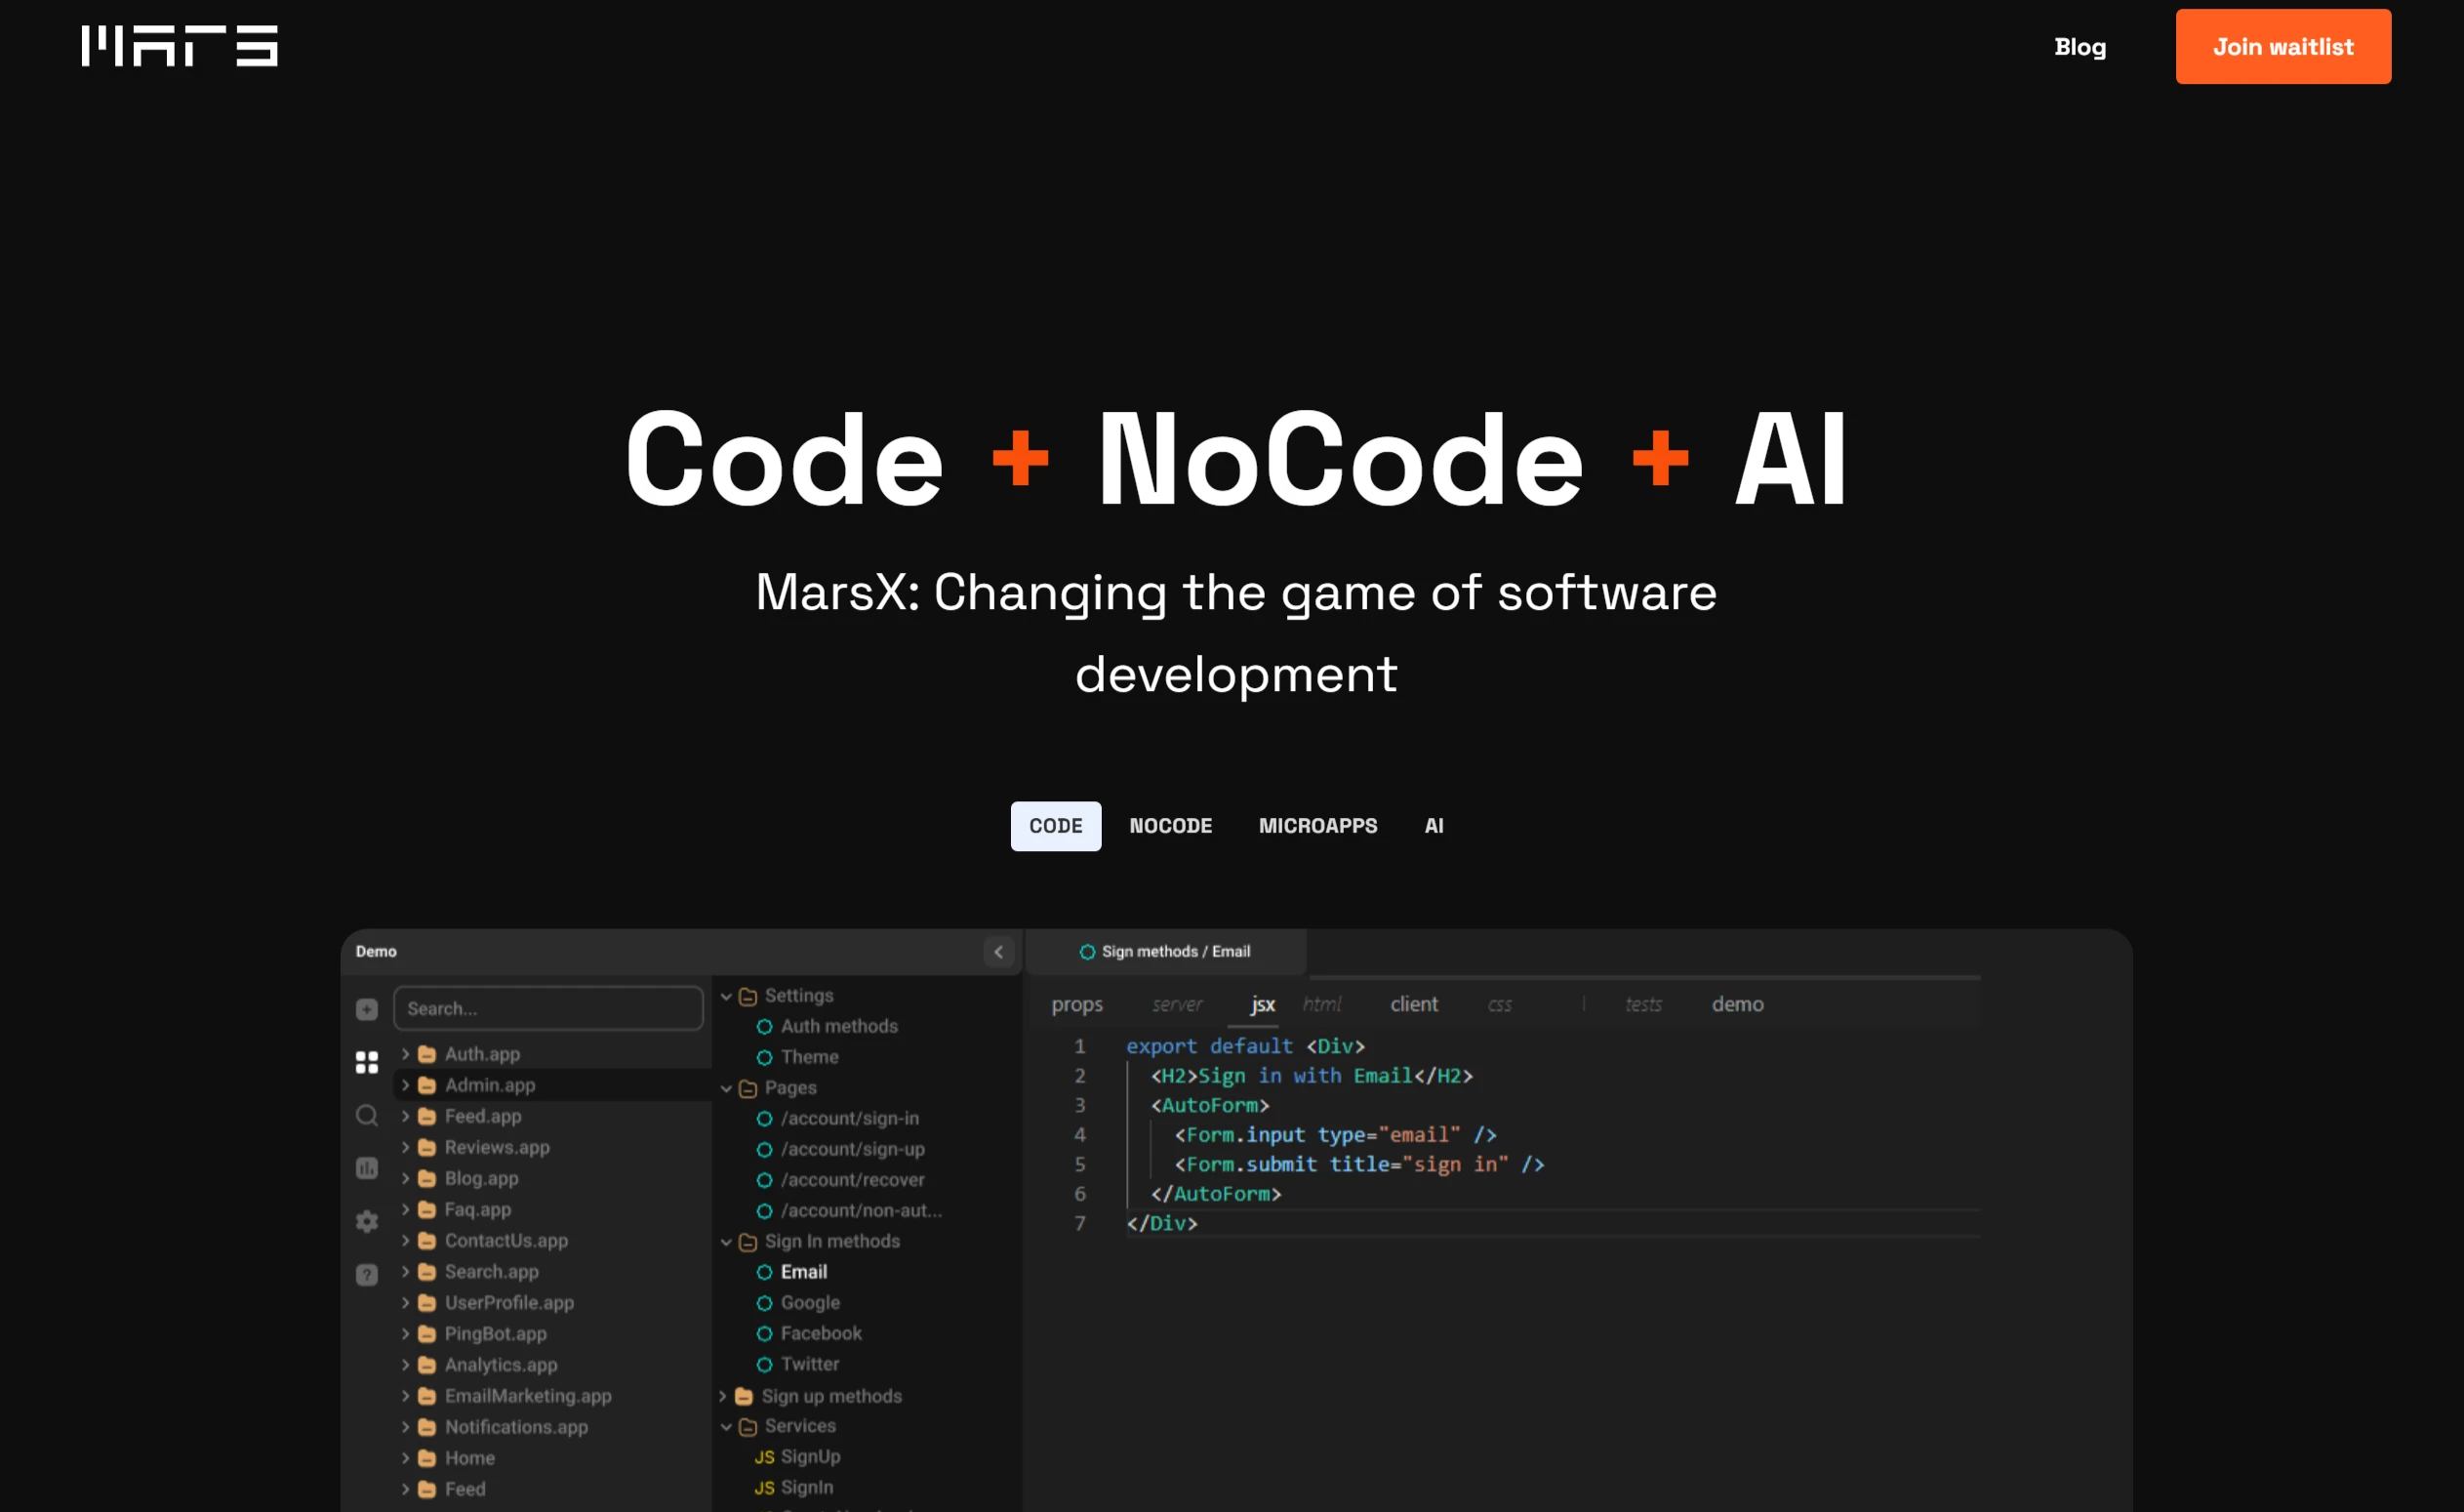
Task: Click the plus add icon in sidebar
Action: [x=367, y=1009]
